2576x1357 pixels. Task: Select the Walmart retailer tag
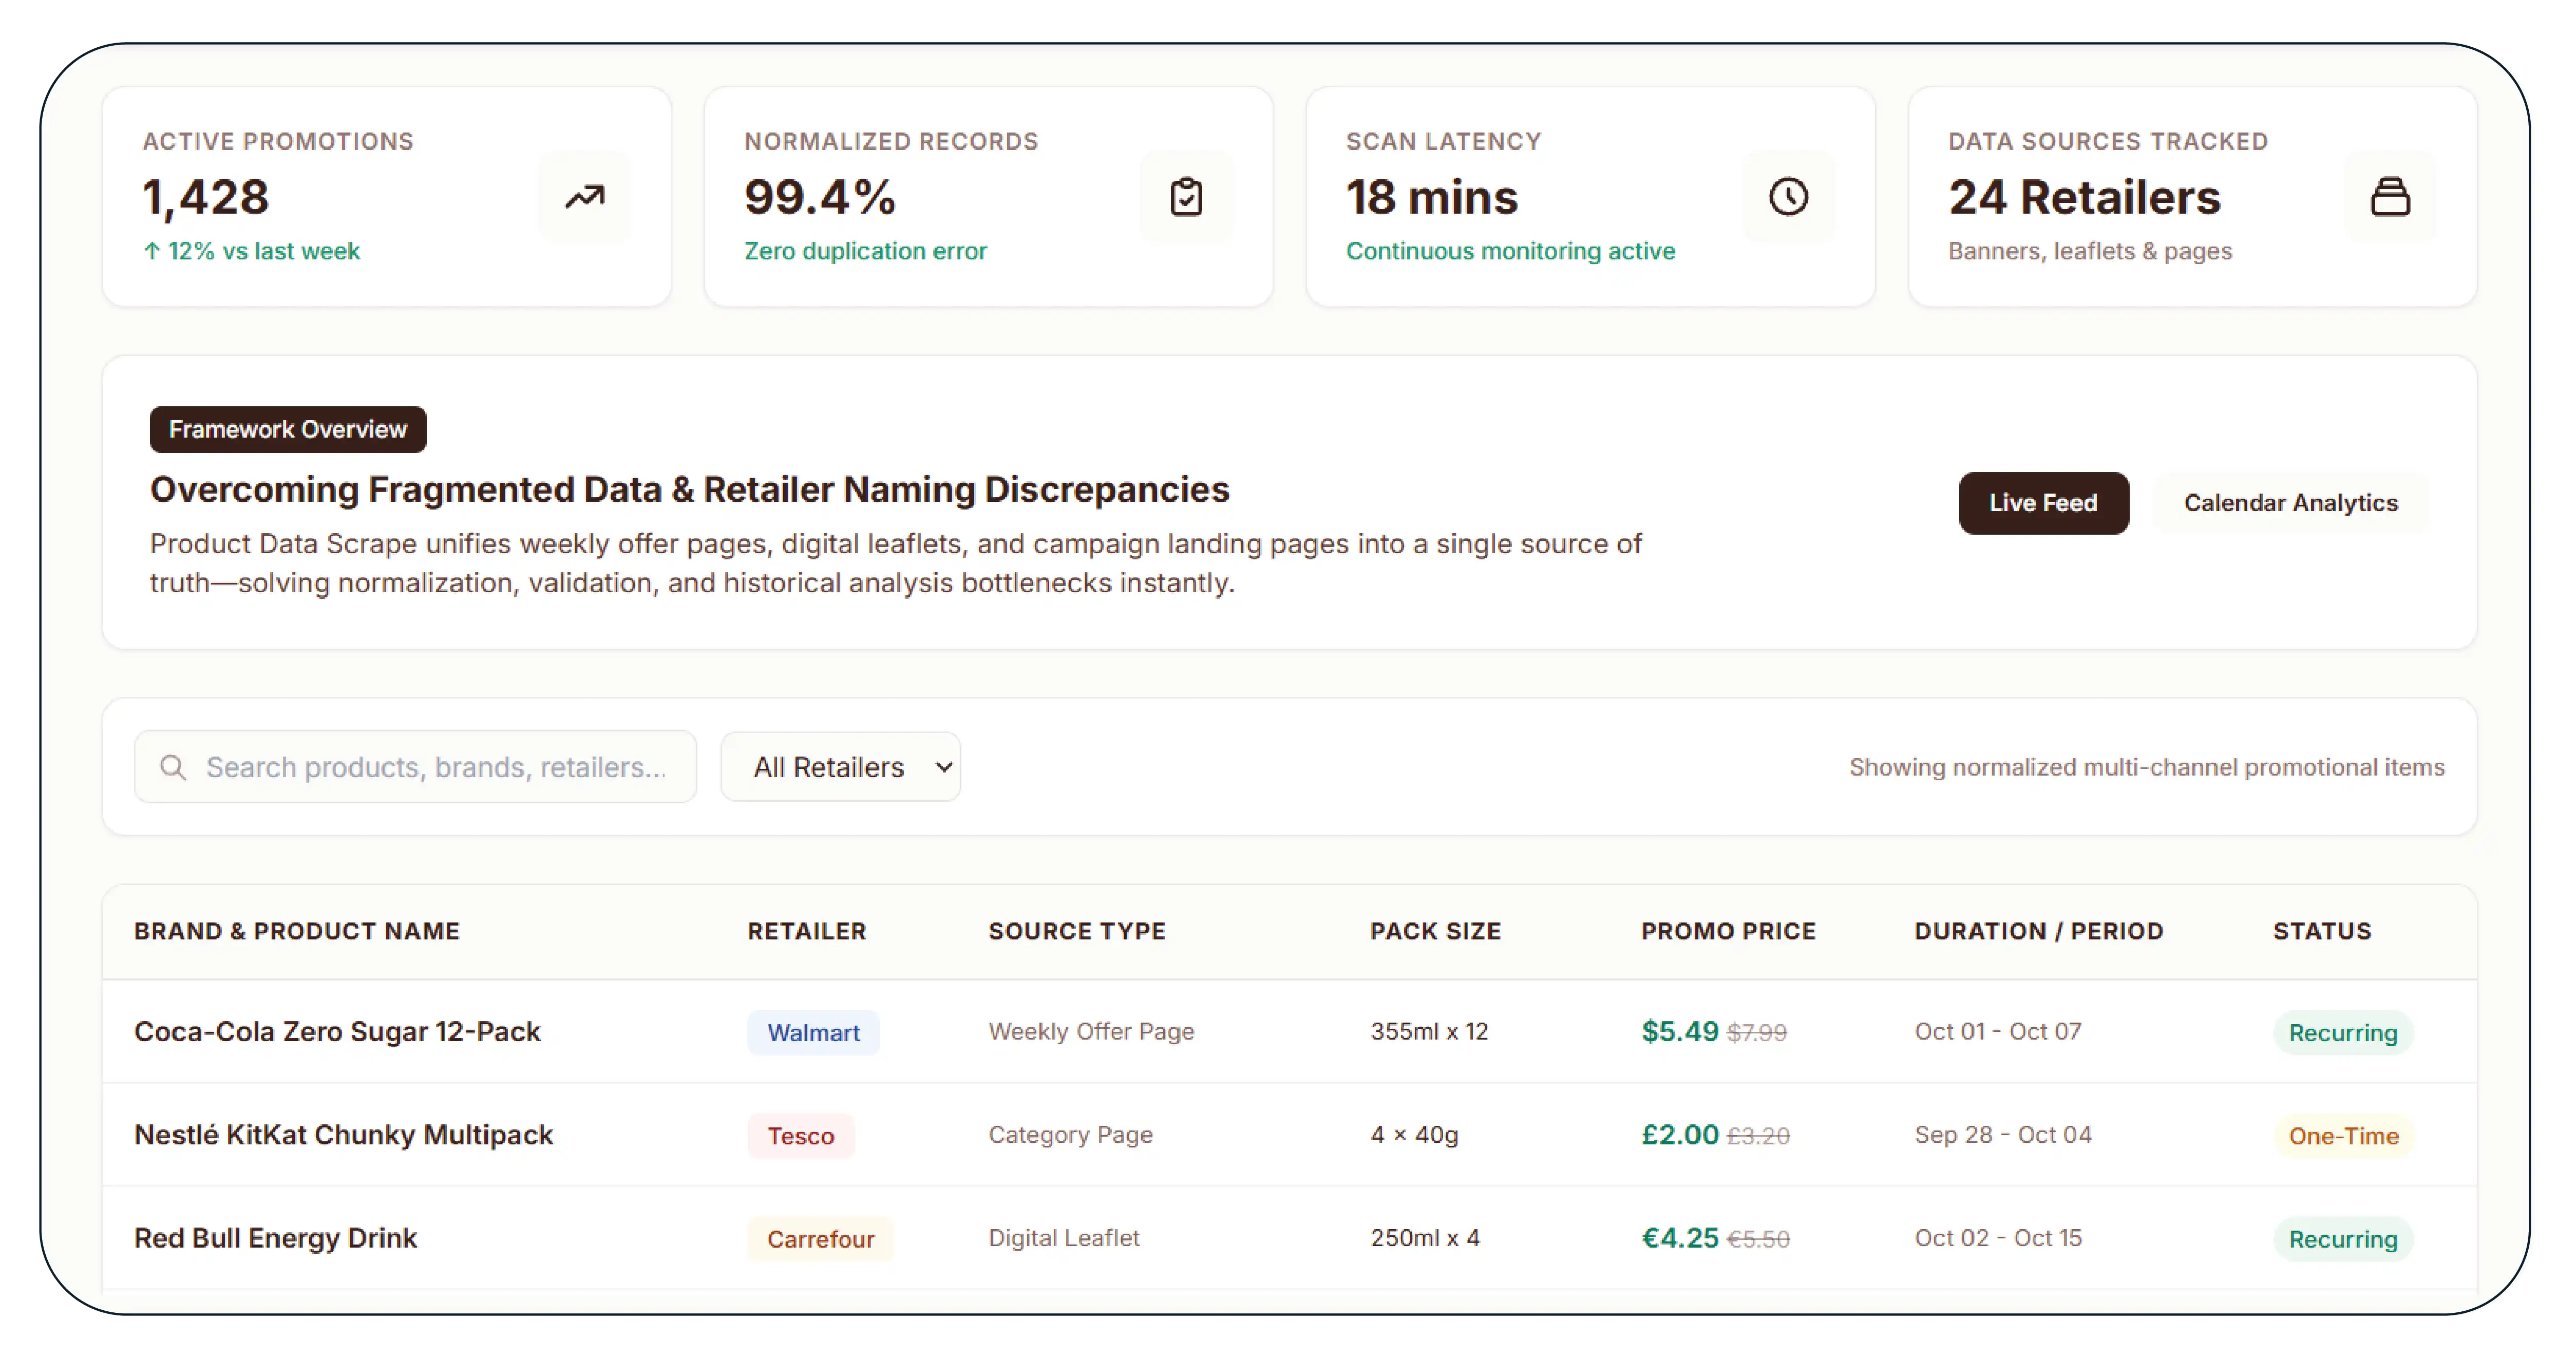pos(813,1033)
